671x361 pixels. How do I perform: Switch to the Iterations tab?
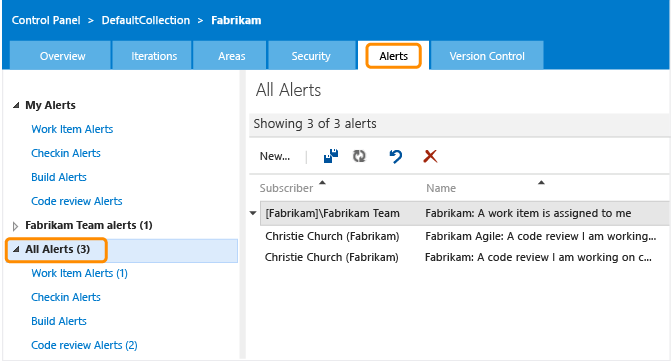[152, 56]
